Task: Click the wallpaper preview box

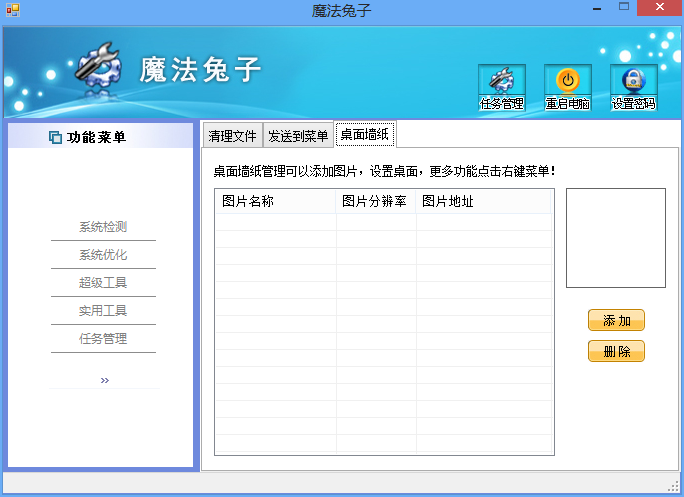Action: pos(616,238)
